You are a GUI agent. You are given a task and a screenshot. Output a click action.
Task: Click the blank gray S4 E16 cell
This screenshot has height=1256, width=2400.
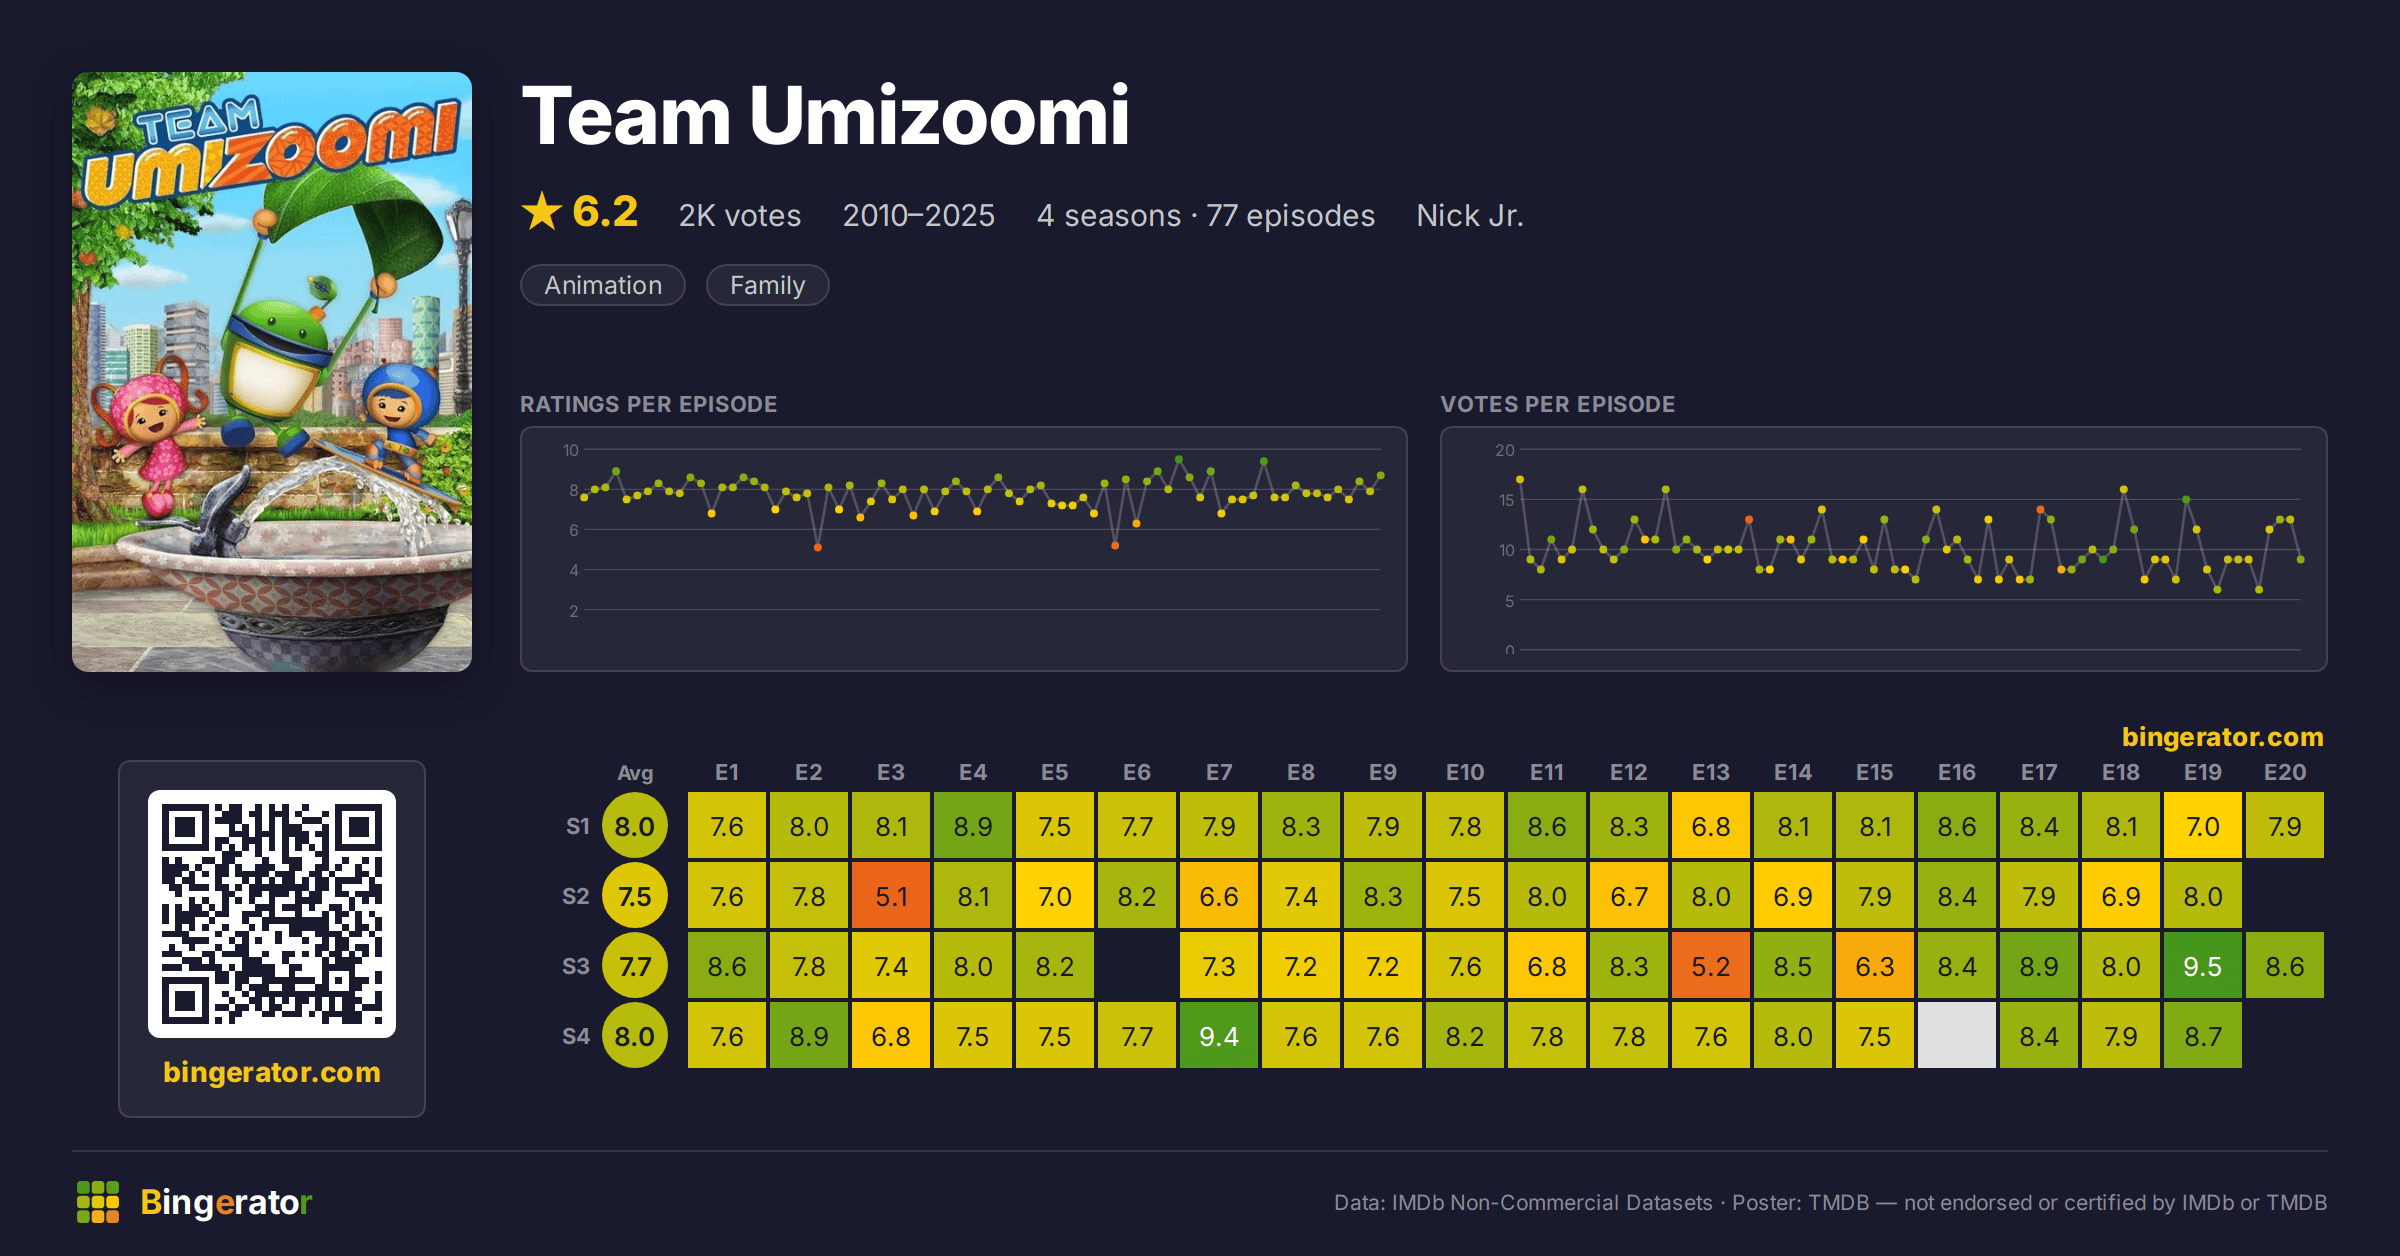1957,1036
